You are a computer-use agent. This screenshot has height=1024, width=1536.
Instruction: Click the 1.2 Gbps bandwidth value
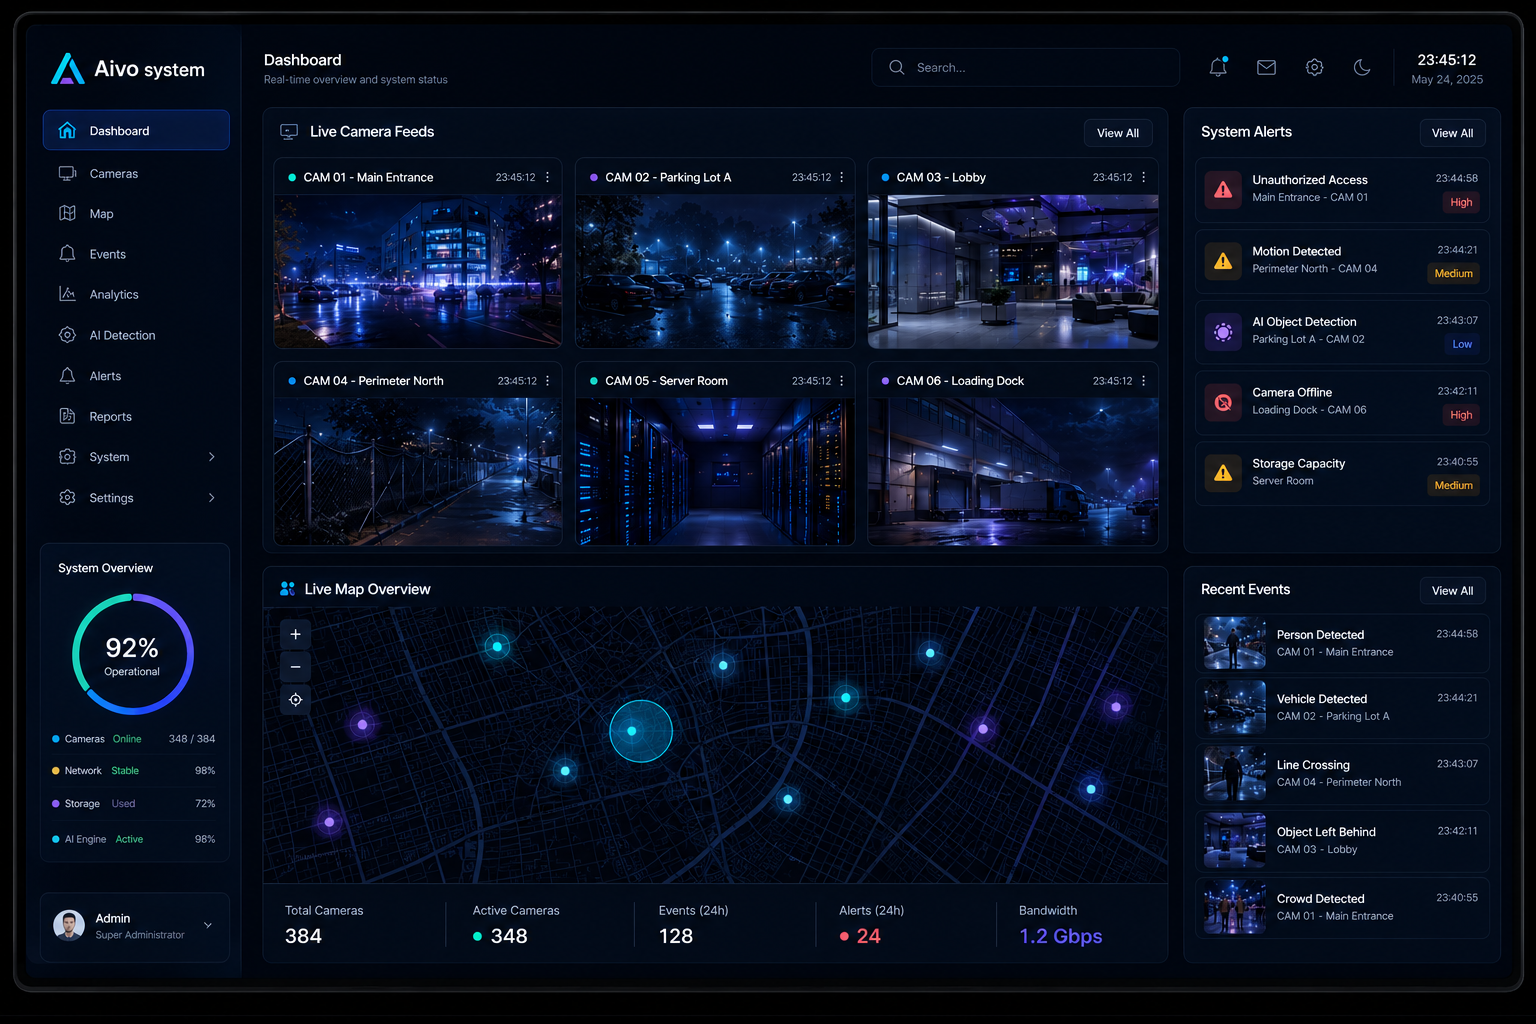point(1060,936)
